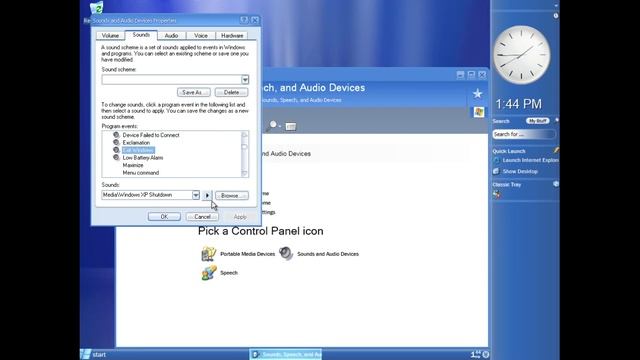Select the Exit Windows program event

coord(138,150)
